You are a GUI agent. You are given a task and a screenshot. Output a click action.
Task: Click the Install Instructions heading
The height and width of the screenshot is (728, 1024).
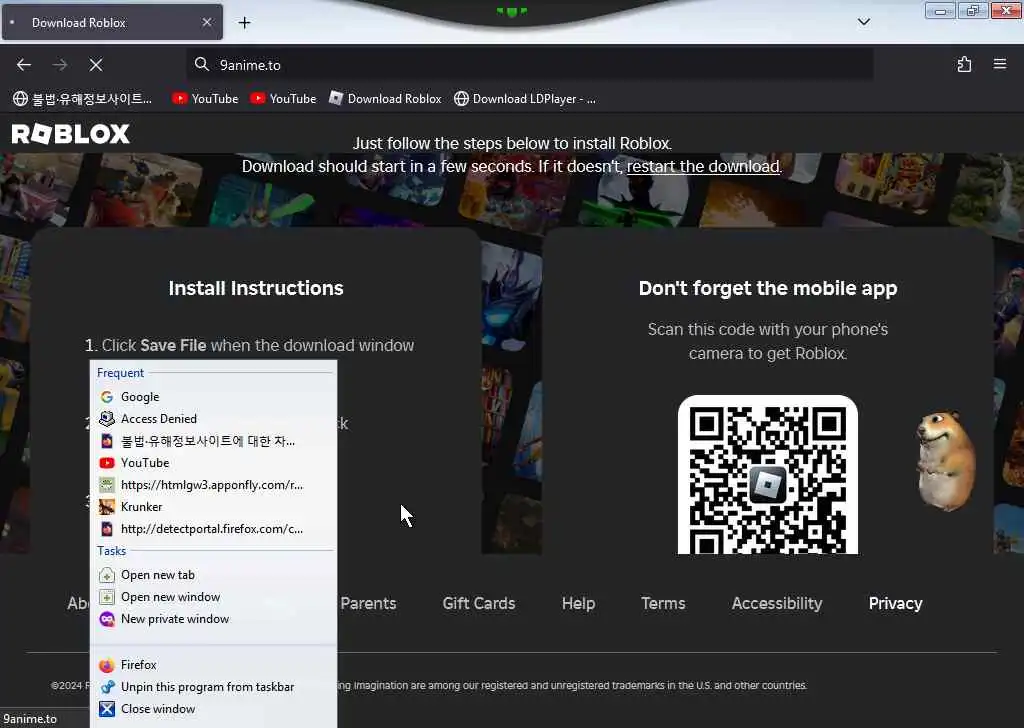(256, 288)
